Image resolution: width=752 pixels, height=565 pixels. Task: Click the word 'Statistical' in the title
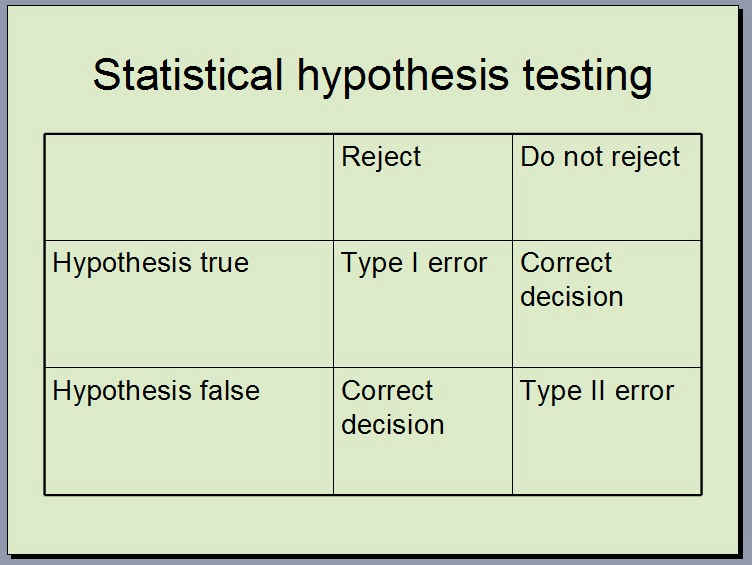click(x=188, y=74)
